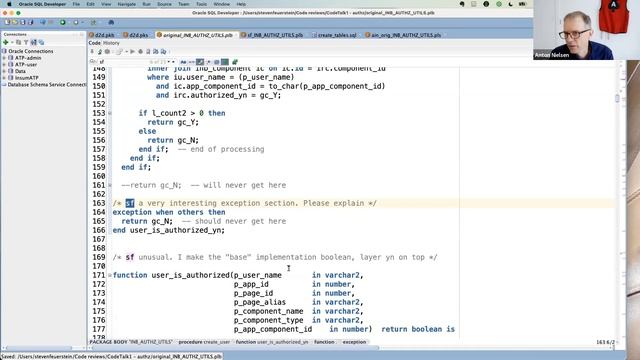Switch to ain_orig_INB_AUTHZ_UTILS.pls tab

[403, 35]
